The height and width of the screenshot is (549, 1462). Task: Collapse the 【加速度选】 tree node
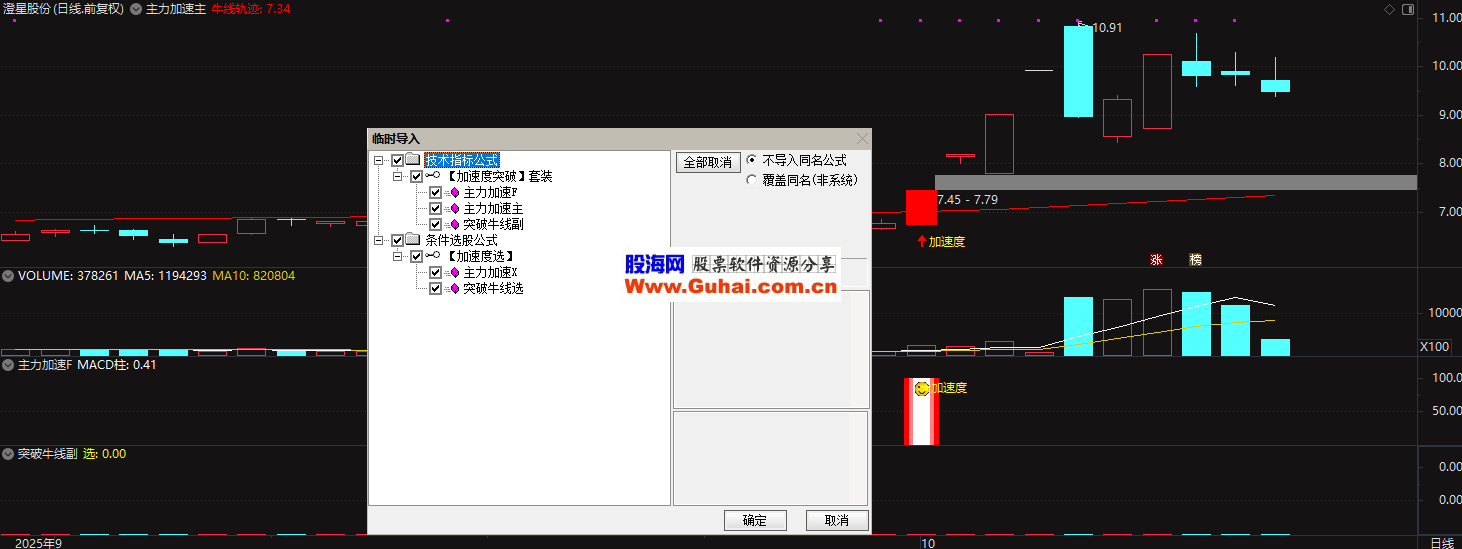click(397, 256)
